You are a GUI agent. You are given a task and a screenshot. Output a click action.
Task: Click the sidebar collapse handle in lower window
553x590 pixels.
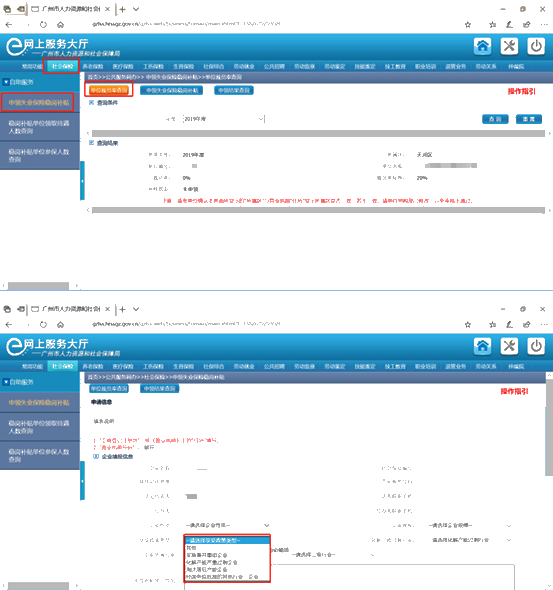click(82, 481)
